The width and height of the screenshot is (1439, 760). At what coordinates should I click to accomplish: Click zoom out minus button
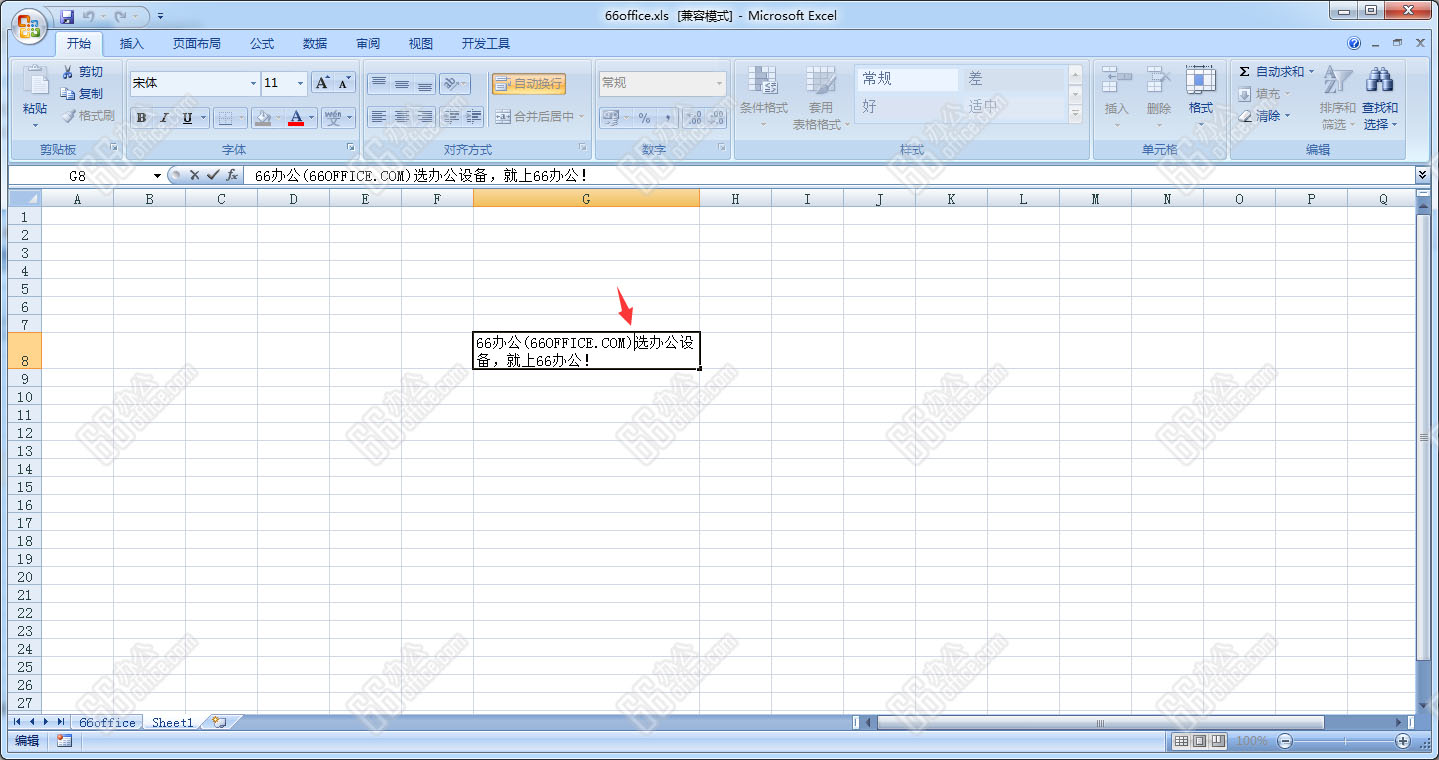[x=1285, y=741]
